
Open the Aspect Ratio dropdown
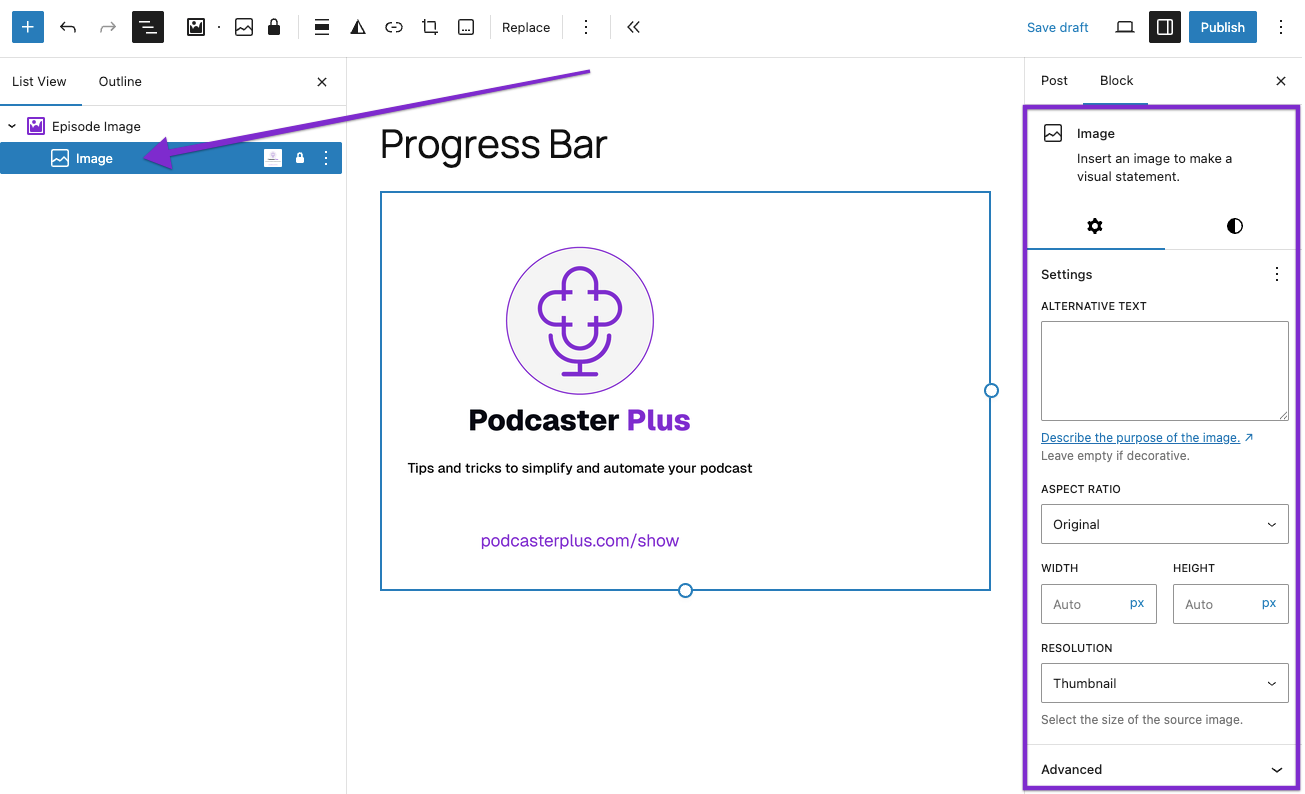[1164, 524]
